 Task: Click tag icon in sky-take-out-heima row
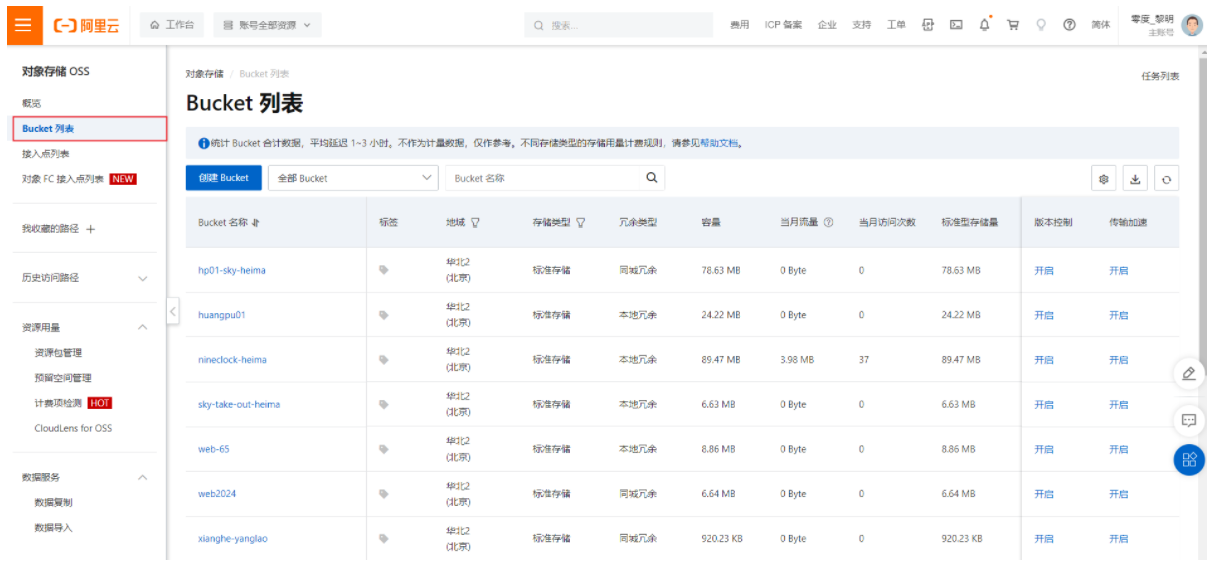pos(383,405)
